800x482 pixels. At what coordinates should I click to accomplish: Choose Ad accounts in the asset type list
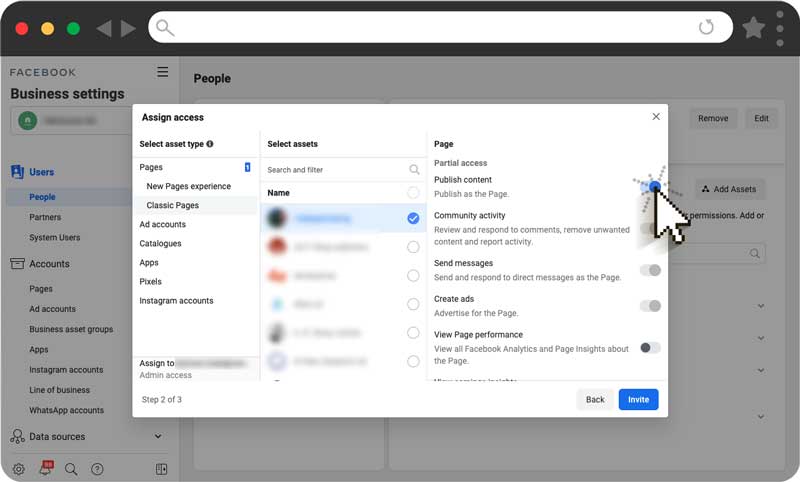pyautogui.click(x=162, y=225)
